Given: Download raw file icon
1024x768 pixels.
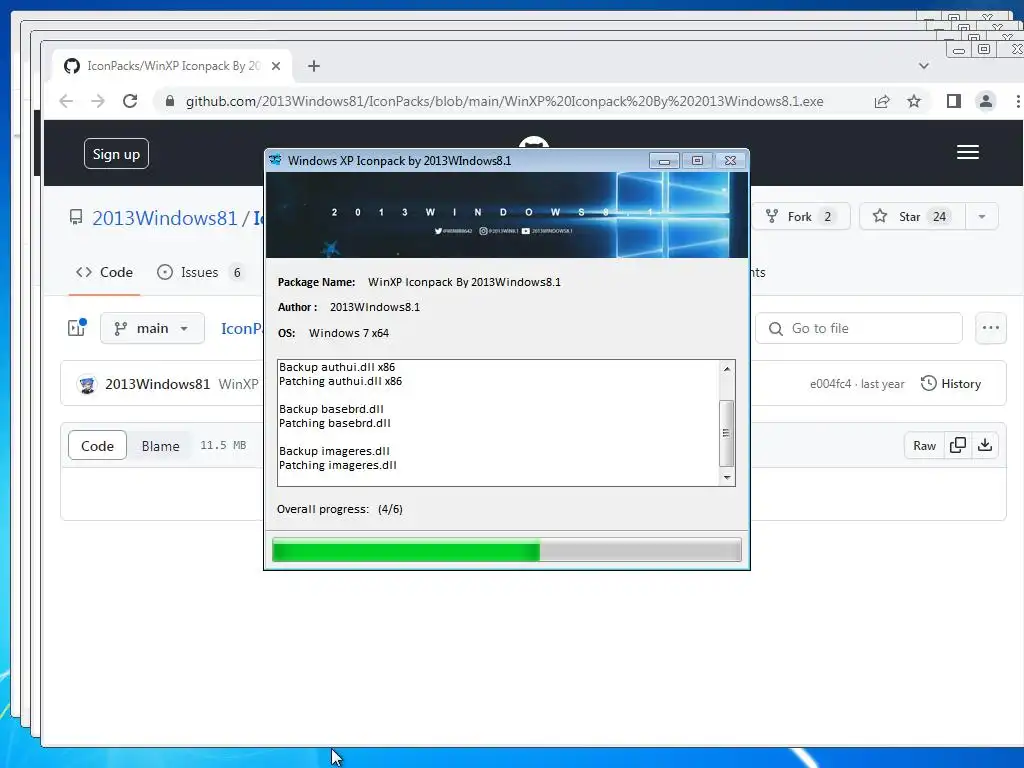Looking at the screenshot, I should coord(985,445).
